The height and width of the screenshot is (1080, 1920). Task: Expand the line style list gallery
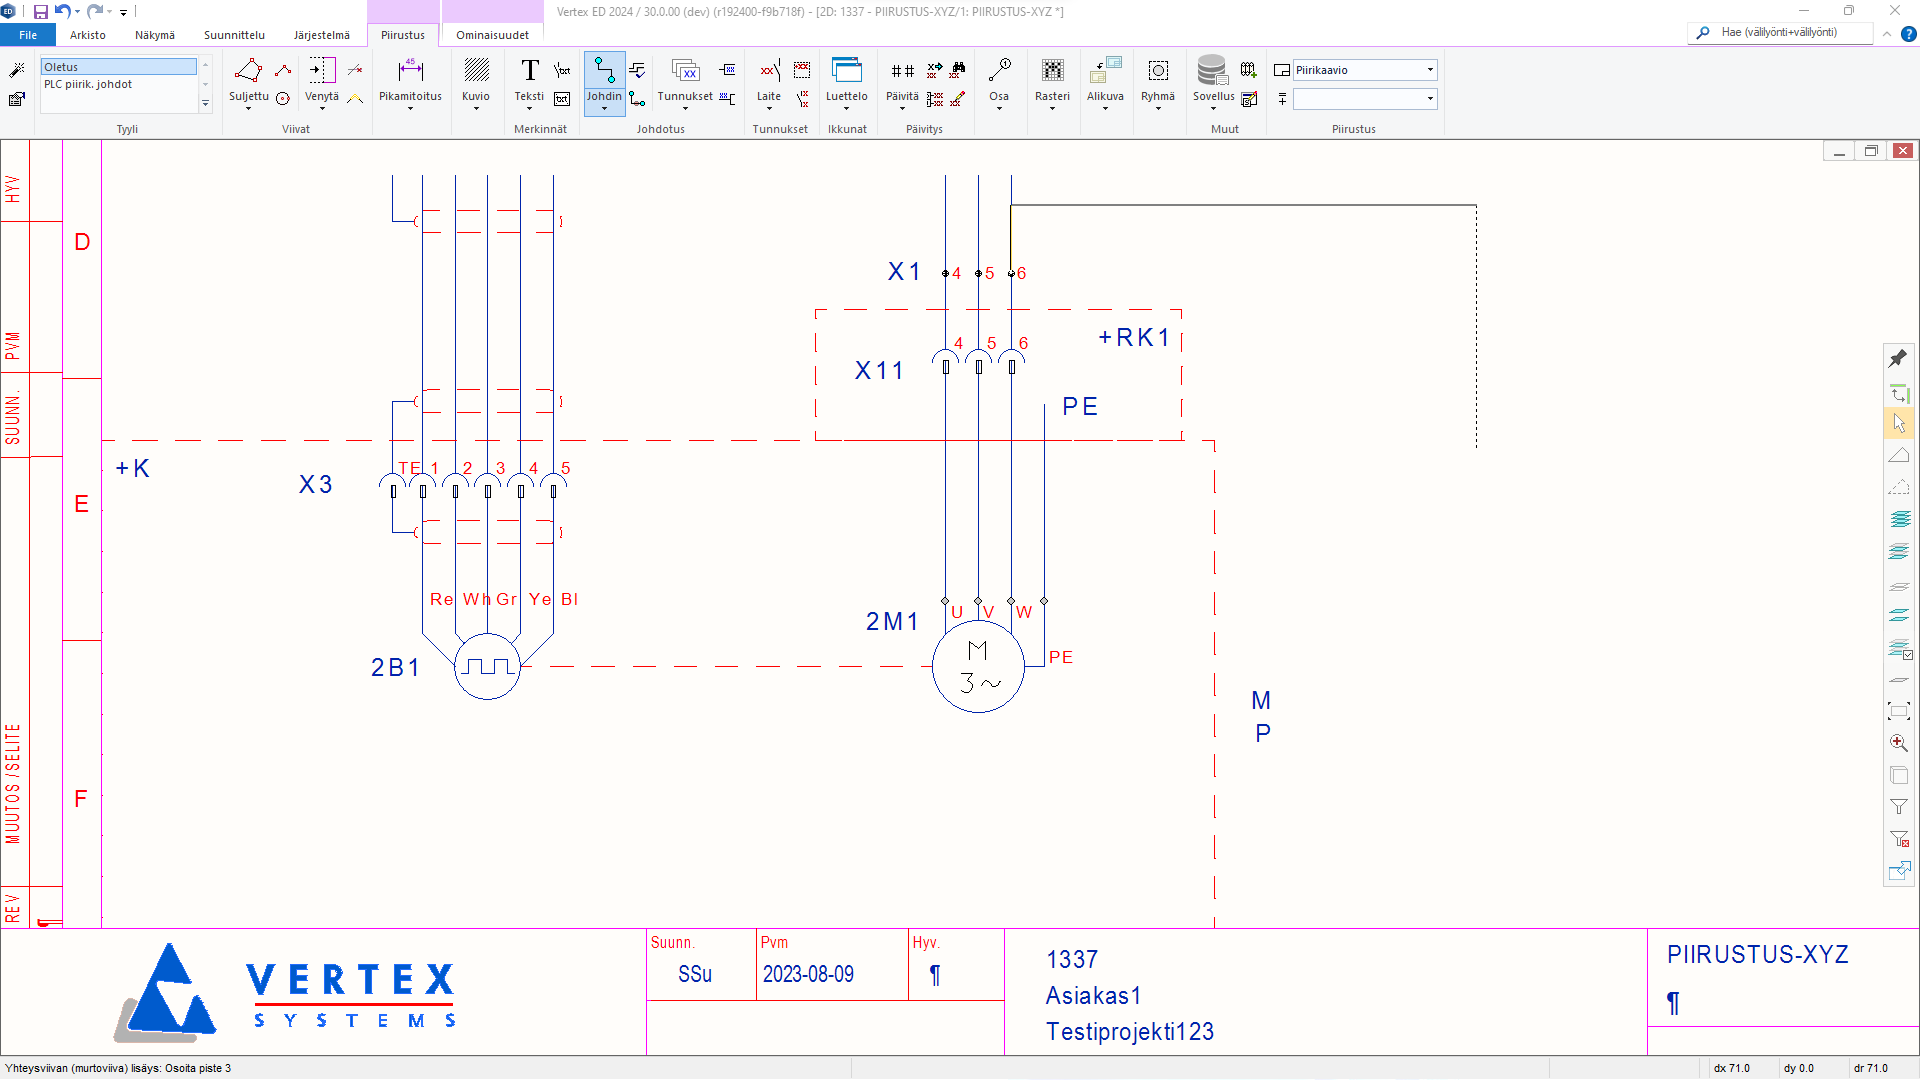tap(205, 103)
